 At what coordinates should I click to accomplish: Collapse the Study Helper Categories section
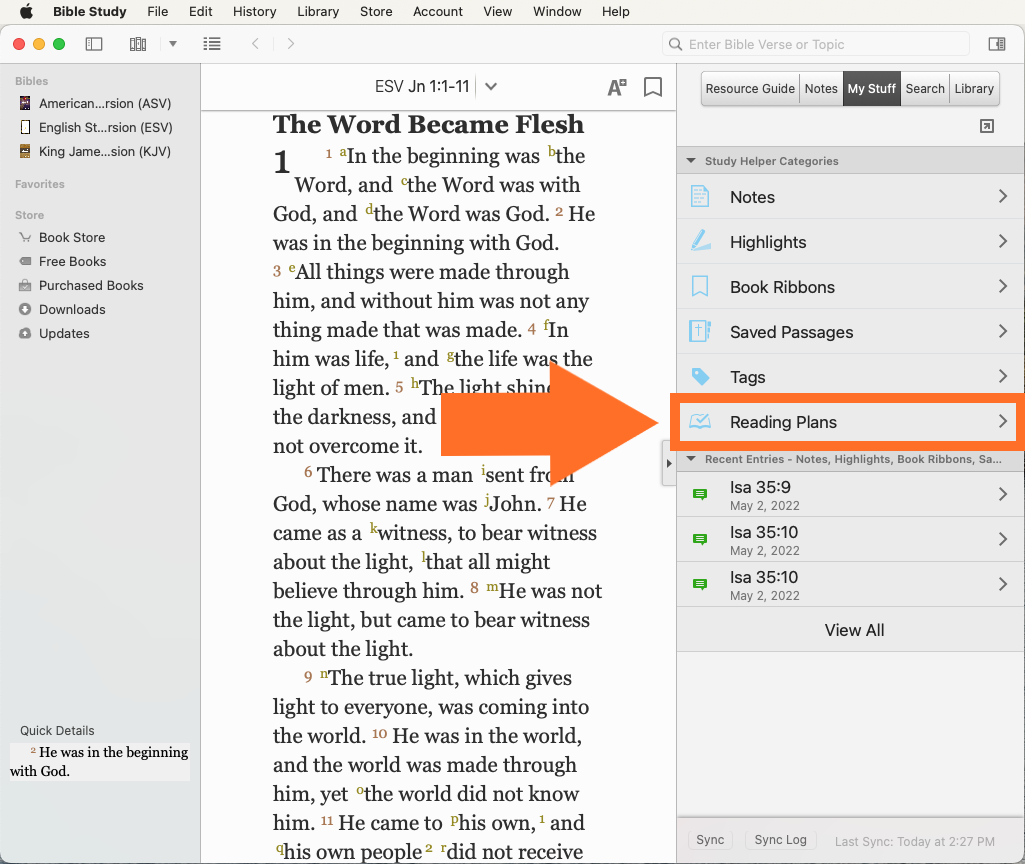click(691, 161)
